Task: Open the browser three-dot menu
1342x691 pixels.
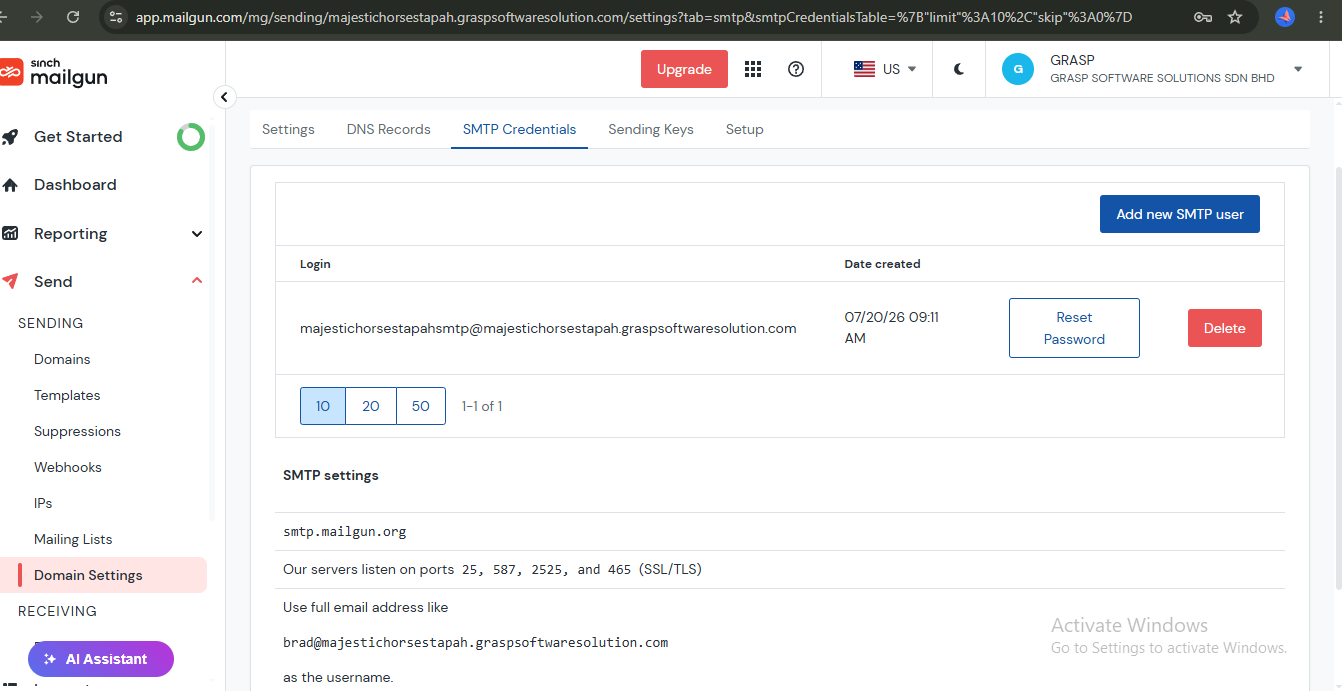Action: pyautogui.click(x=1321, y=17)
